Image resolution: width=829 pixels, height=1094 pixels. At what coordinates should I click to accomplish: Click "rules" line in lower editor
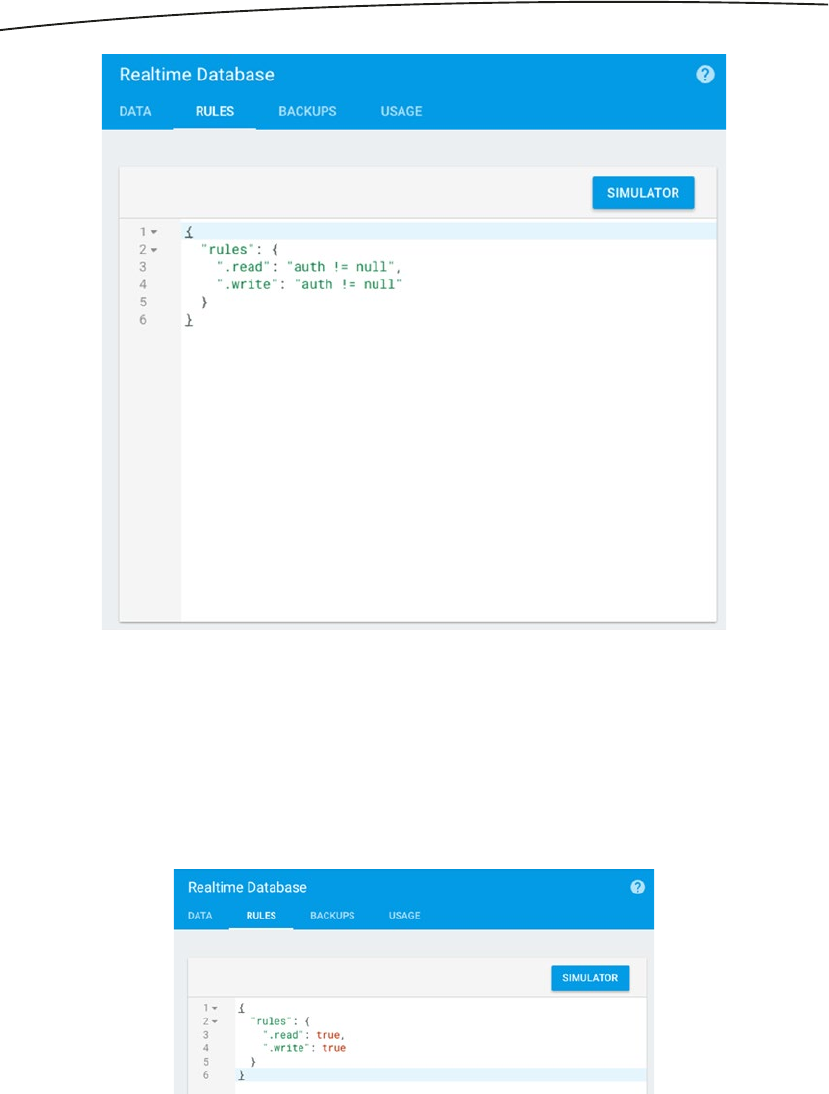tap(279, 1021)
